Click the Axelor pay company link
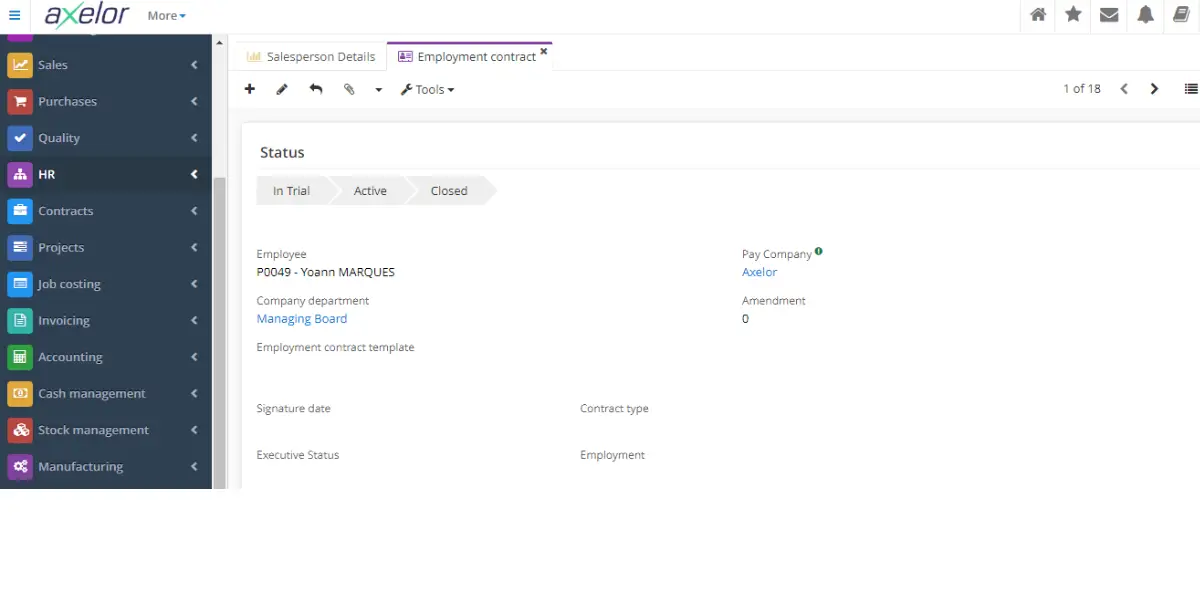The image size is (1200, 600). point(759,271)
